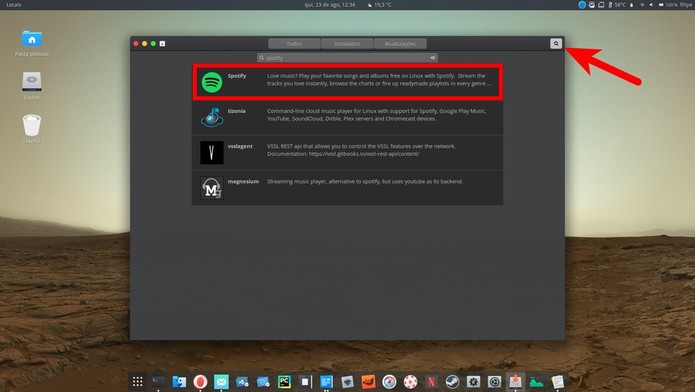Click the 'Streaming music player' magnesium description
The height and width of the screenshot is (392, 695).
point(364,181)
